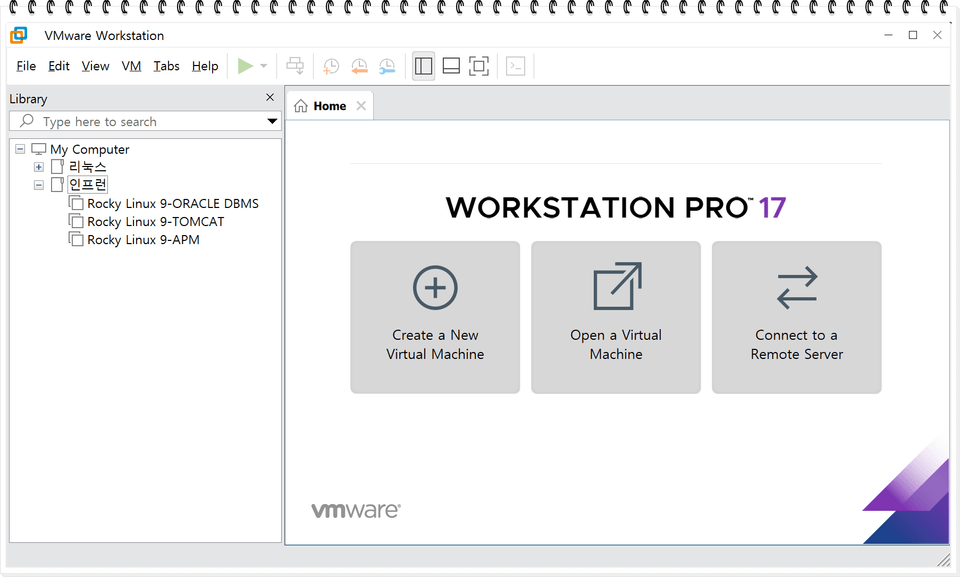Click the VMware Workstation title bar icon
The width and height of the screenshot is (960, 577).
click(17, 35)
